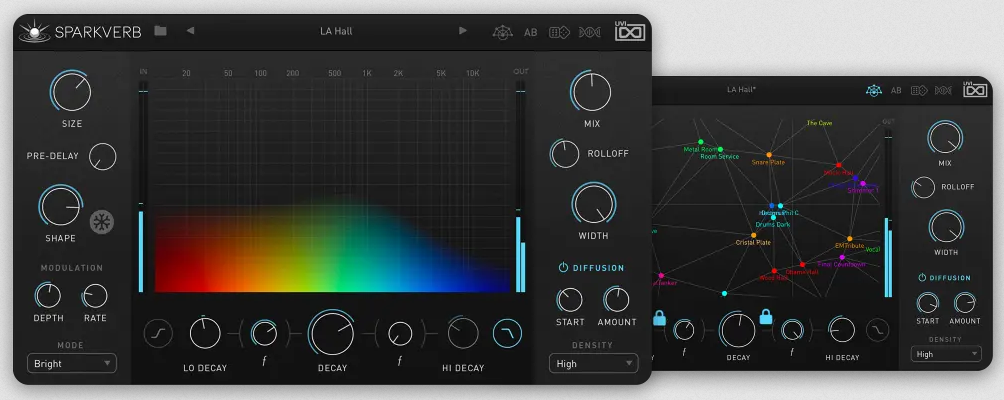Click the UVI logo in right window
This screenshot has width=1004, height=400.
point(975,89)
